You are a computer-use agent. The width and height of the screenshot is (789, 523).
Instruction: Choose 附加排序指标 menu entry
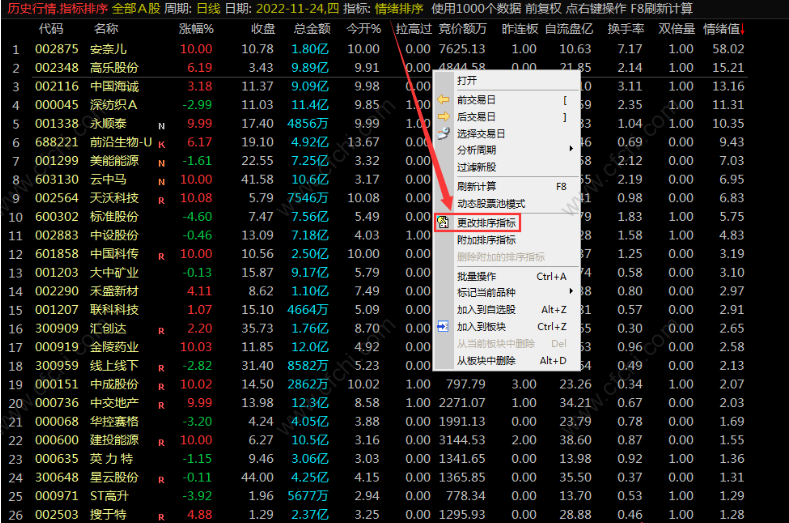point(507,240)
